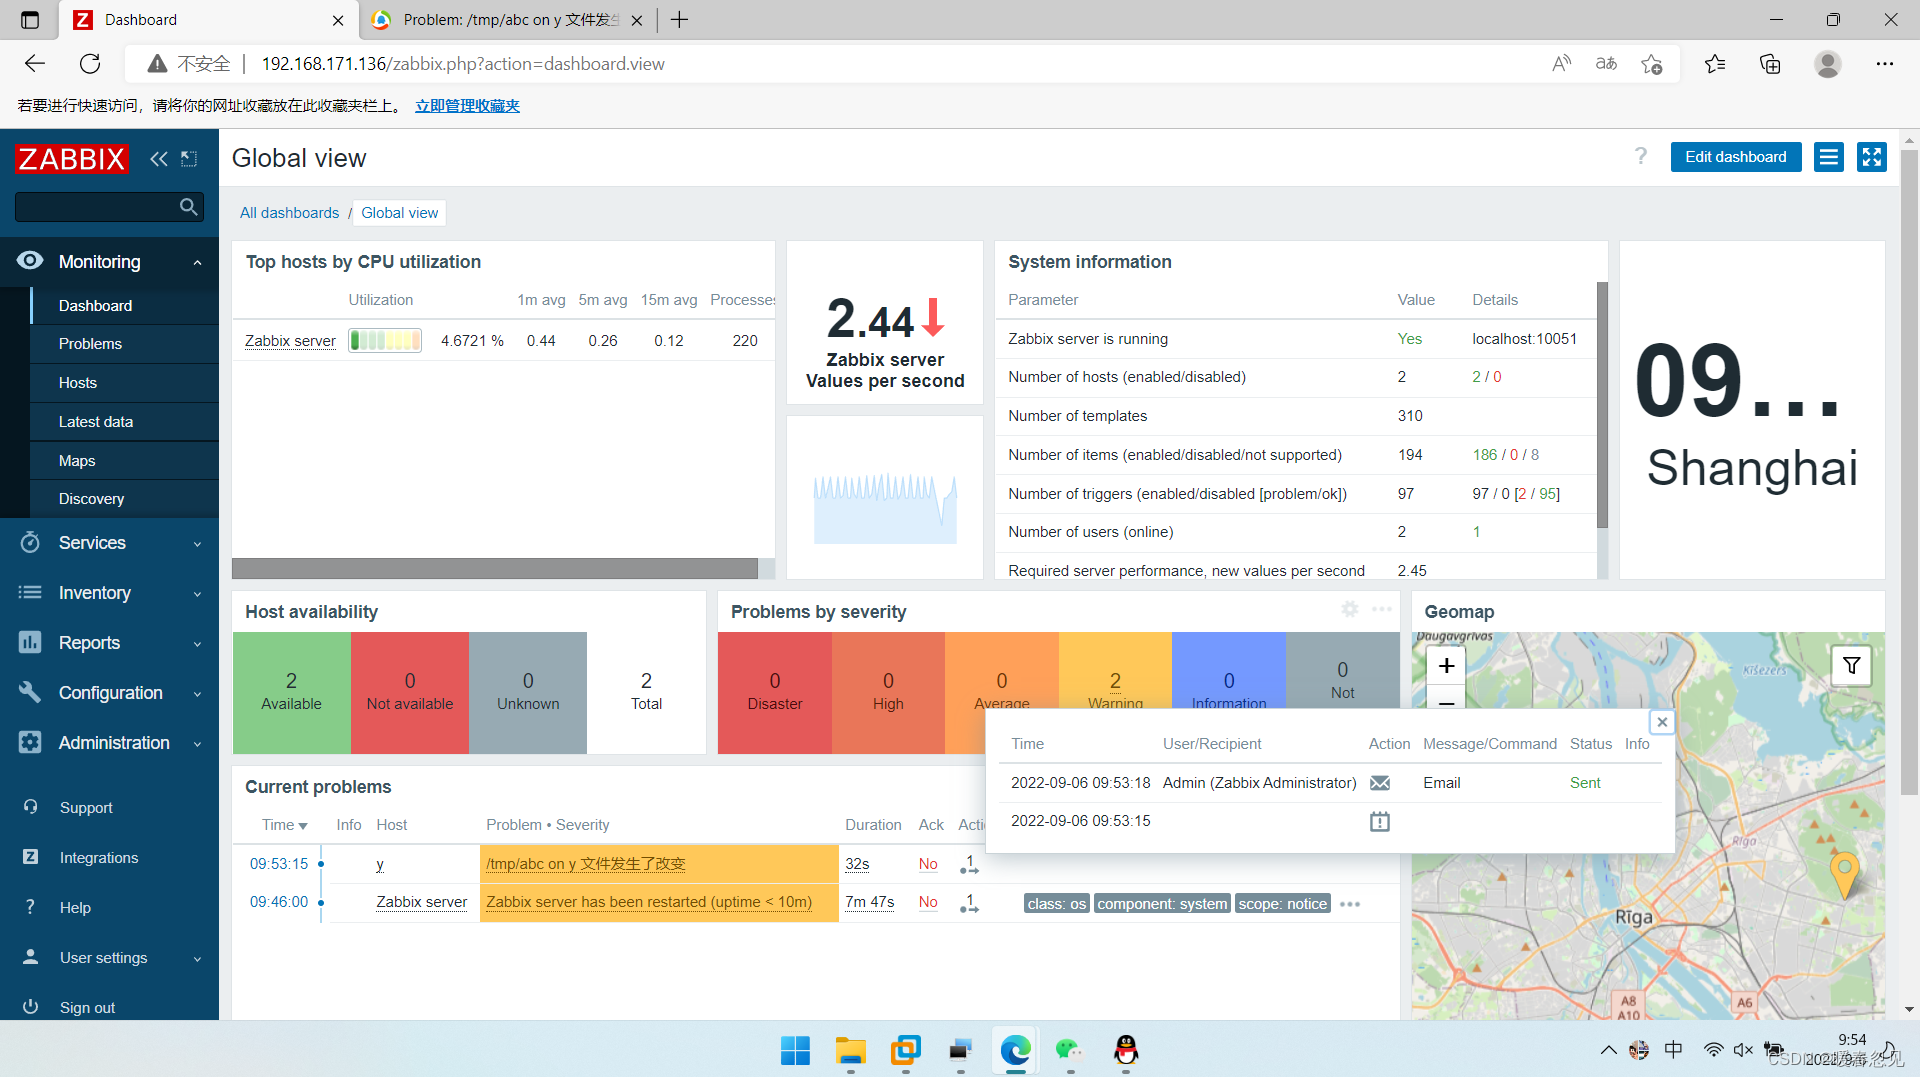
Task: Click the CPU widget horizontal scrollbar
Action: (494, 568)
